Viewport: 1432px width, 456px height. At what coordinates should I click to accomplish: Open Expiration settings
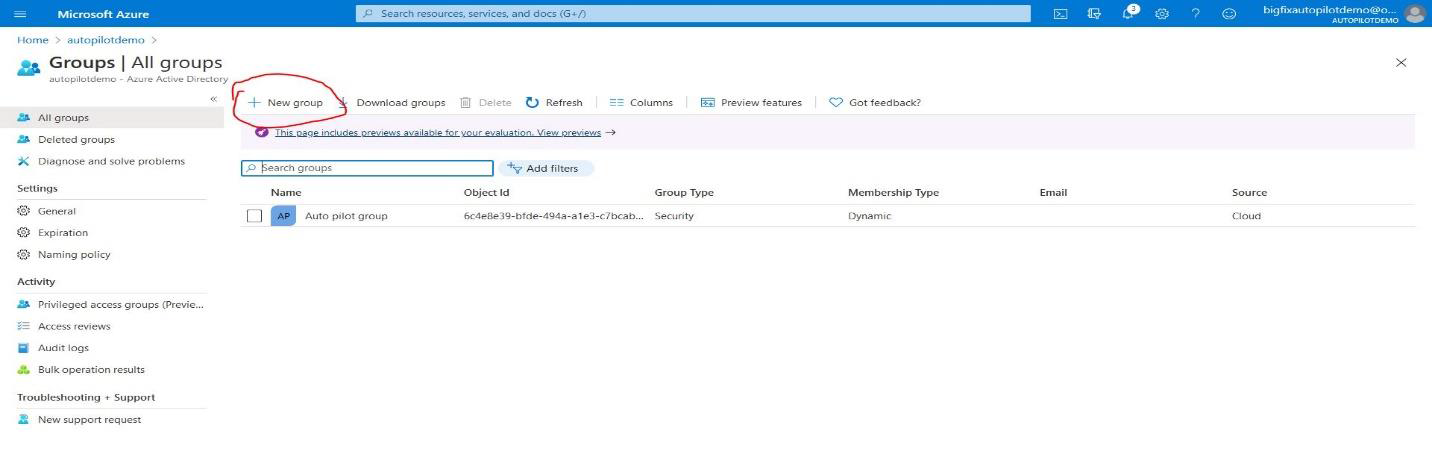[x=63, y=233]
